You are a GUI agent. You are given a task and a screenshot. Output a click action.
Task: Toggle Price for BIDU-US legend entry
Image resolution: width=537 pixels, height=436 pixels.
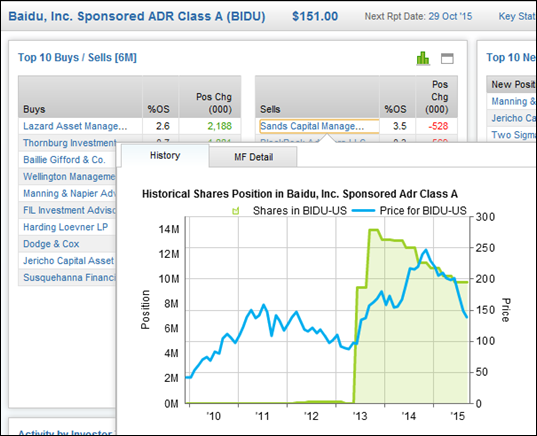pos(410,211)
